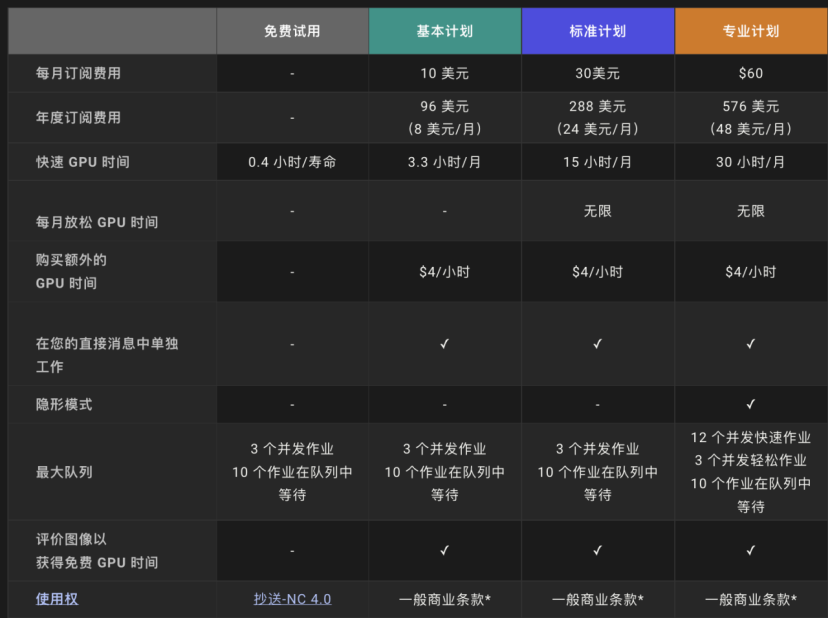Click 一般商业条款* under 标准计划
Image resolution: width=828 pixels, height=618 pixels.
pyautogui.click(x=598, y=599)
